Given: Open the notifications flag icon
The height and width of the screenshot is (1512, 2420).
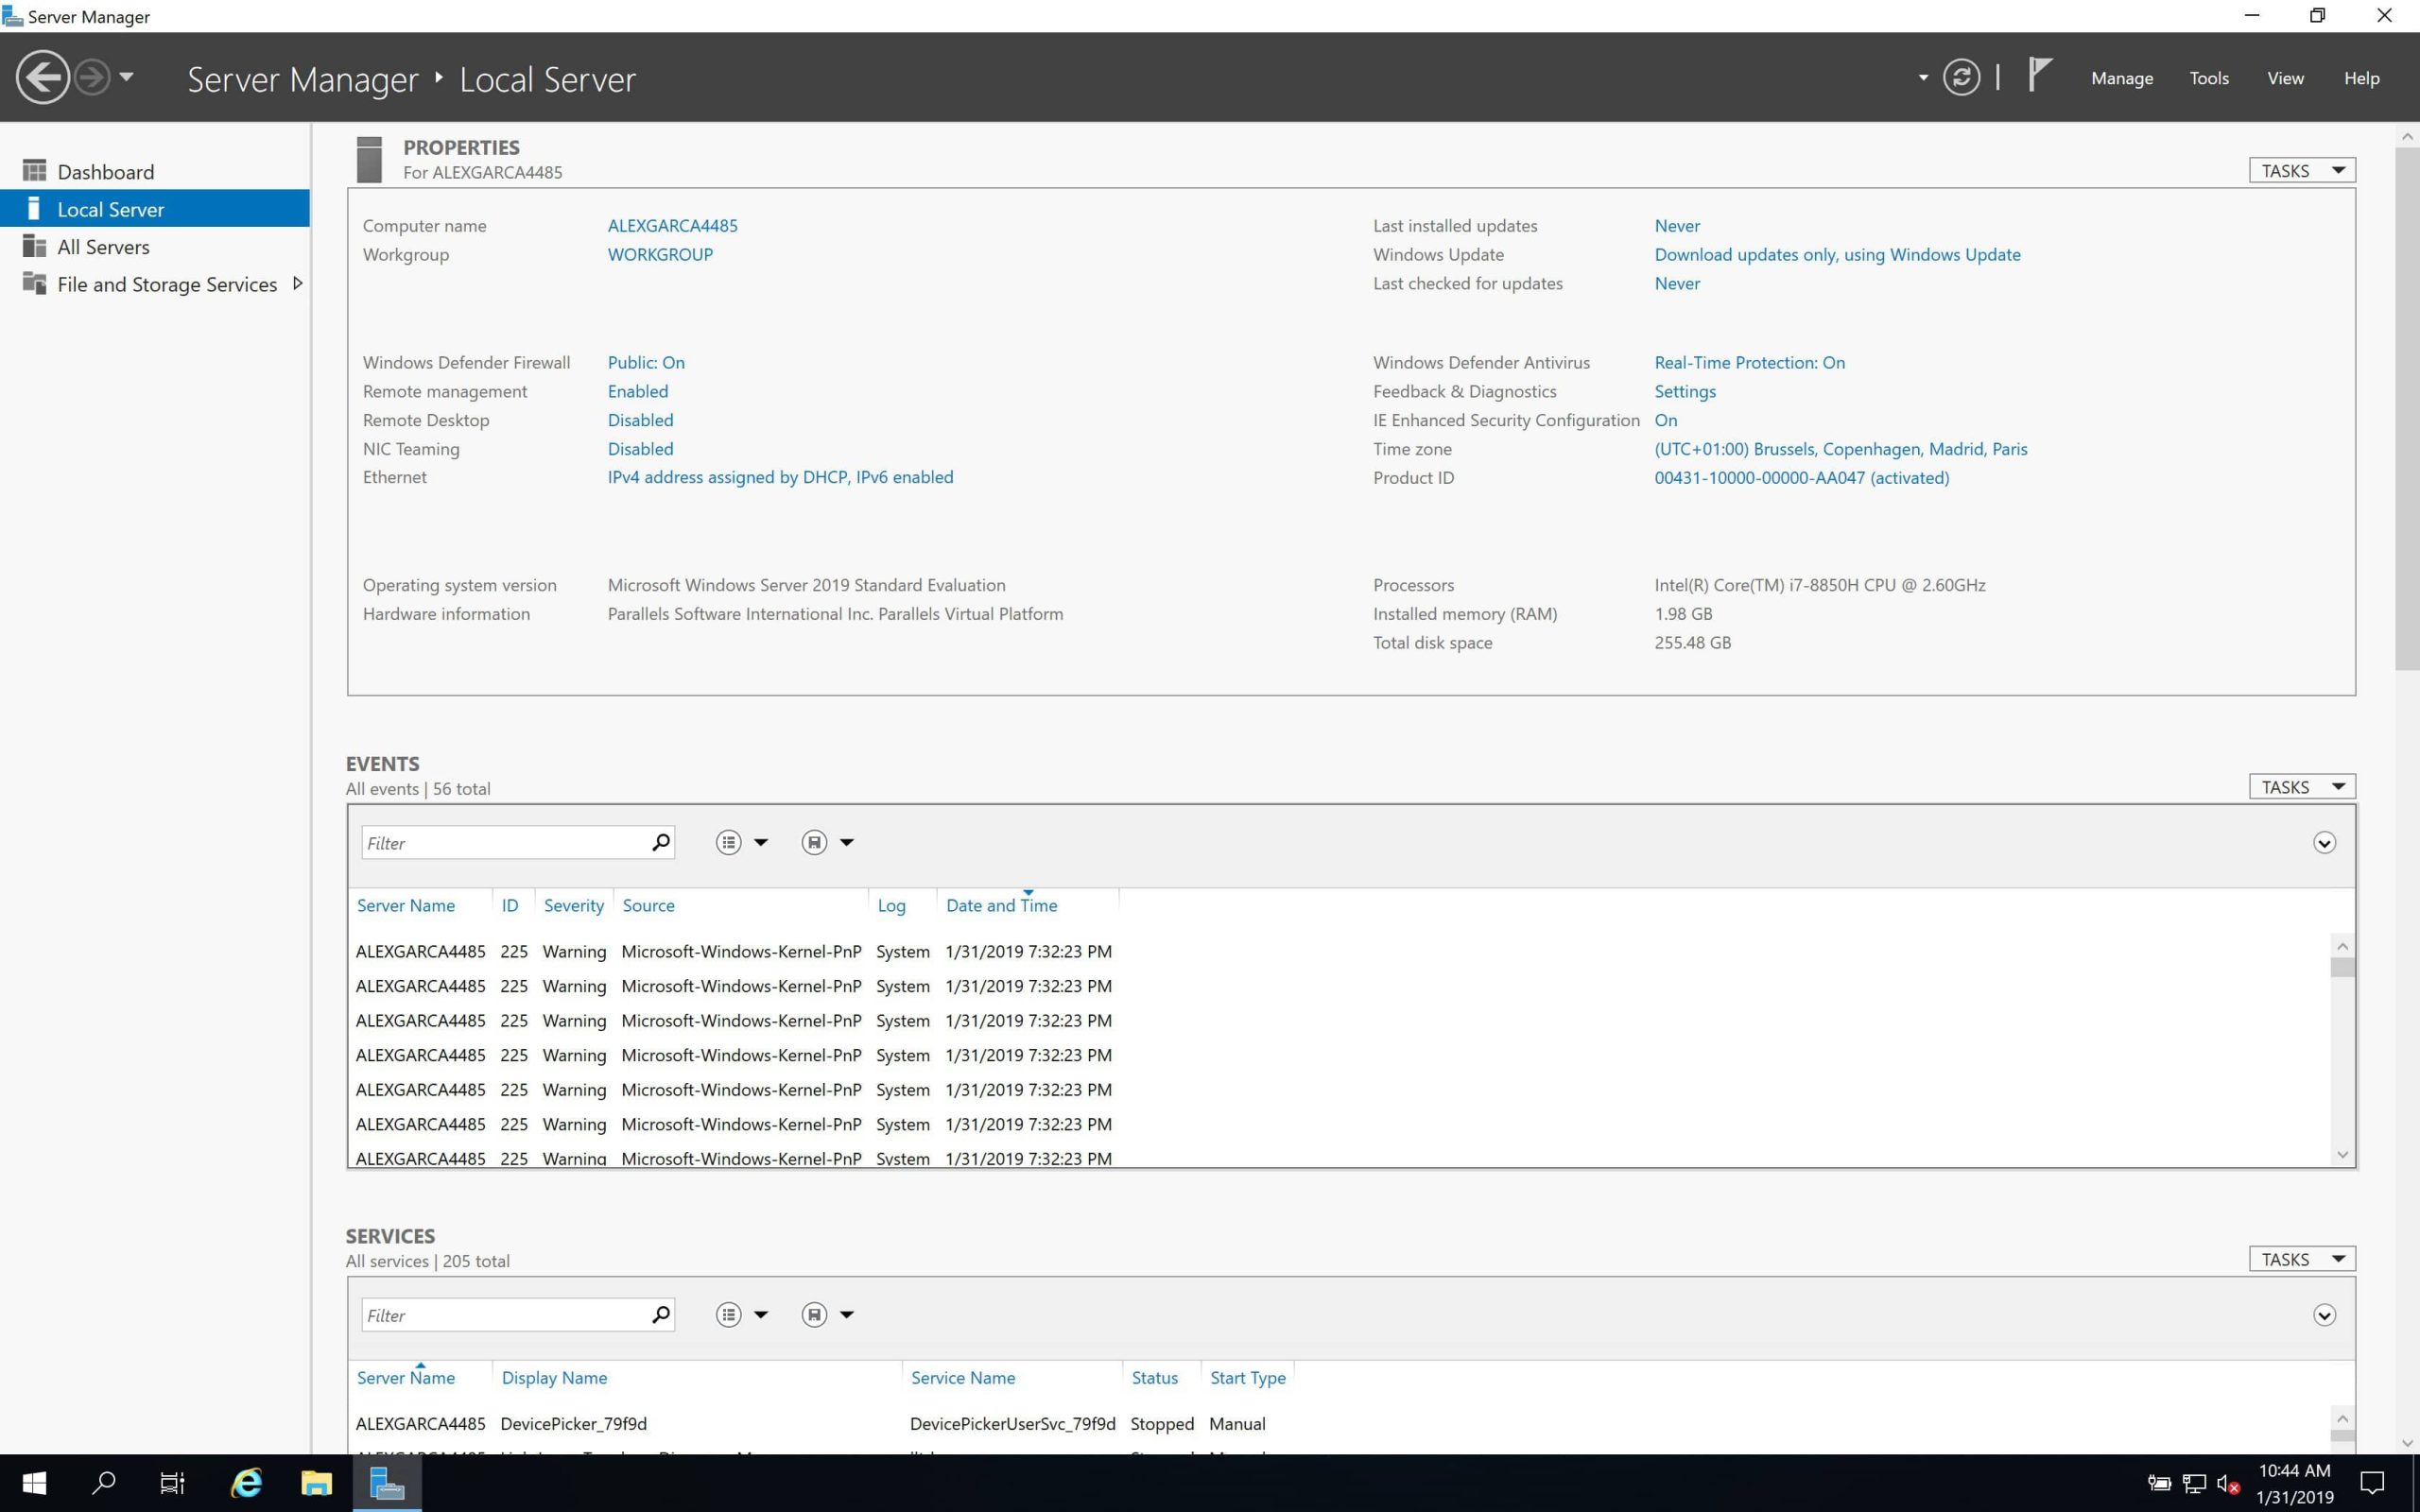Looking at the screenshot, I should click(x=2039, y=75).
